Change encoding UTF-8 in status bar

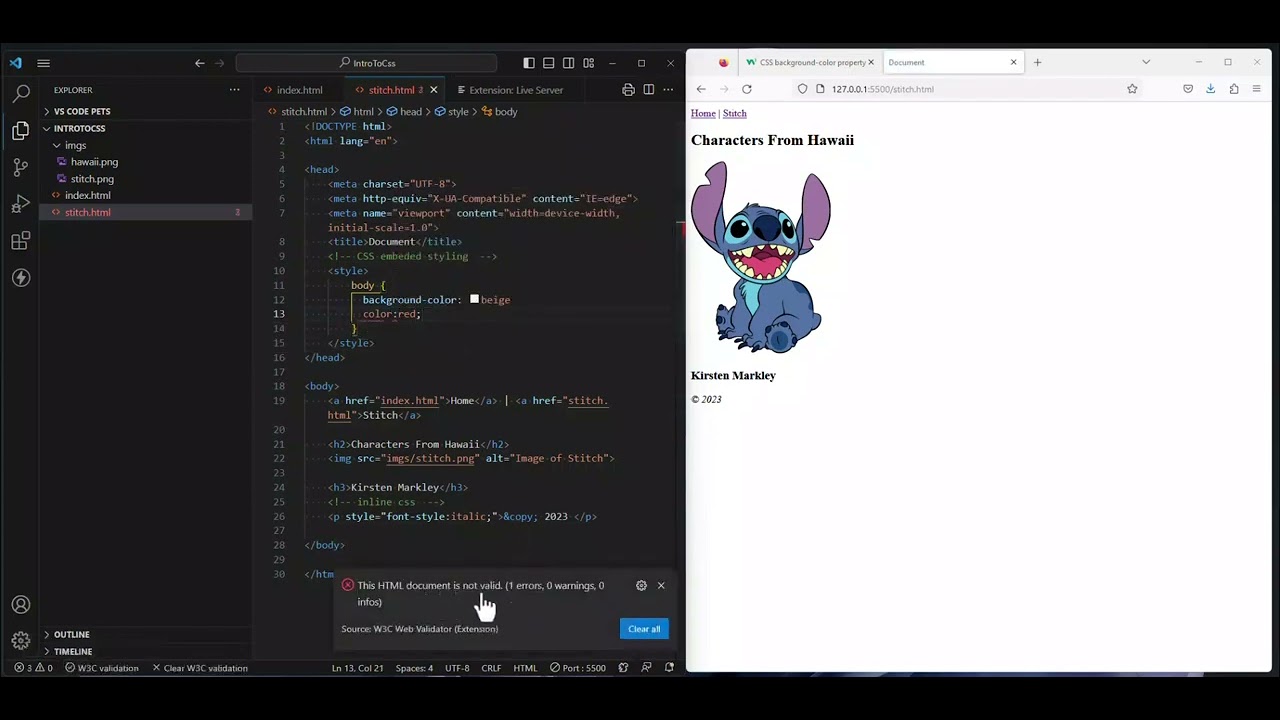[457, 668]
